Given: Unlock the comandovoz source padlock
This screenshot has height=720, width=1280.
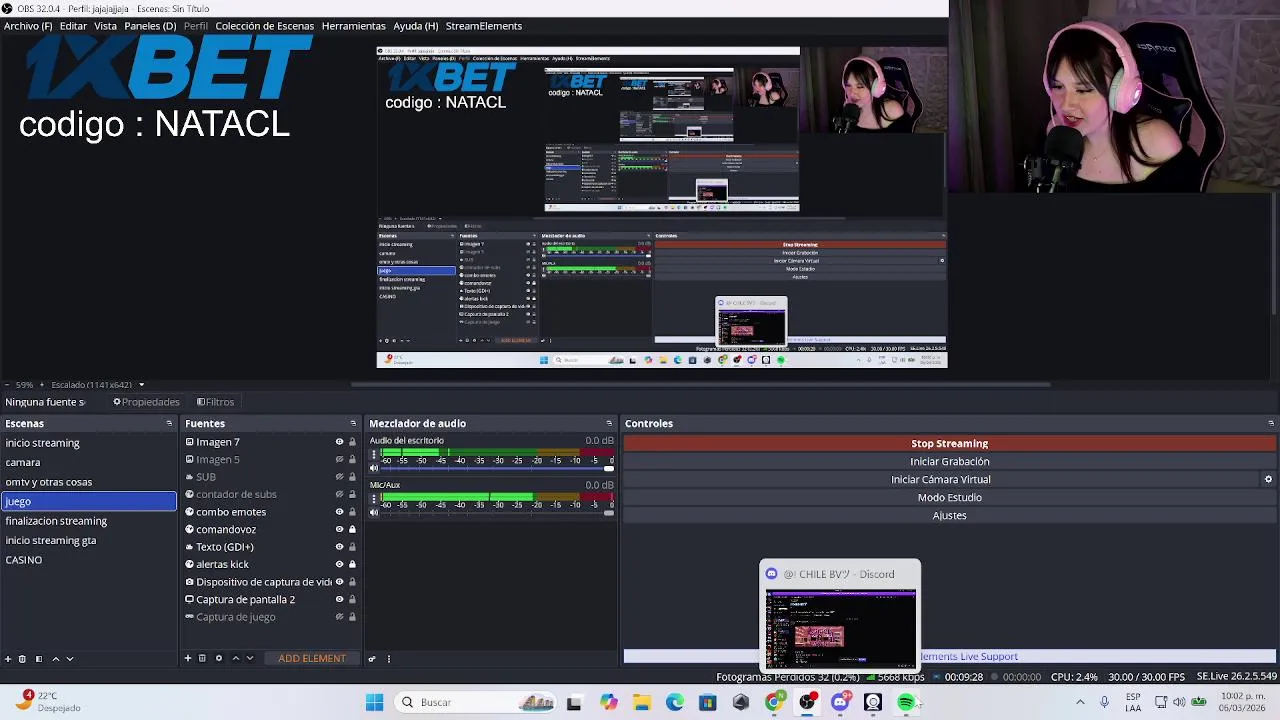Looking at the screenshot, I should coord(352,529).
